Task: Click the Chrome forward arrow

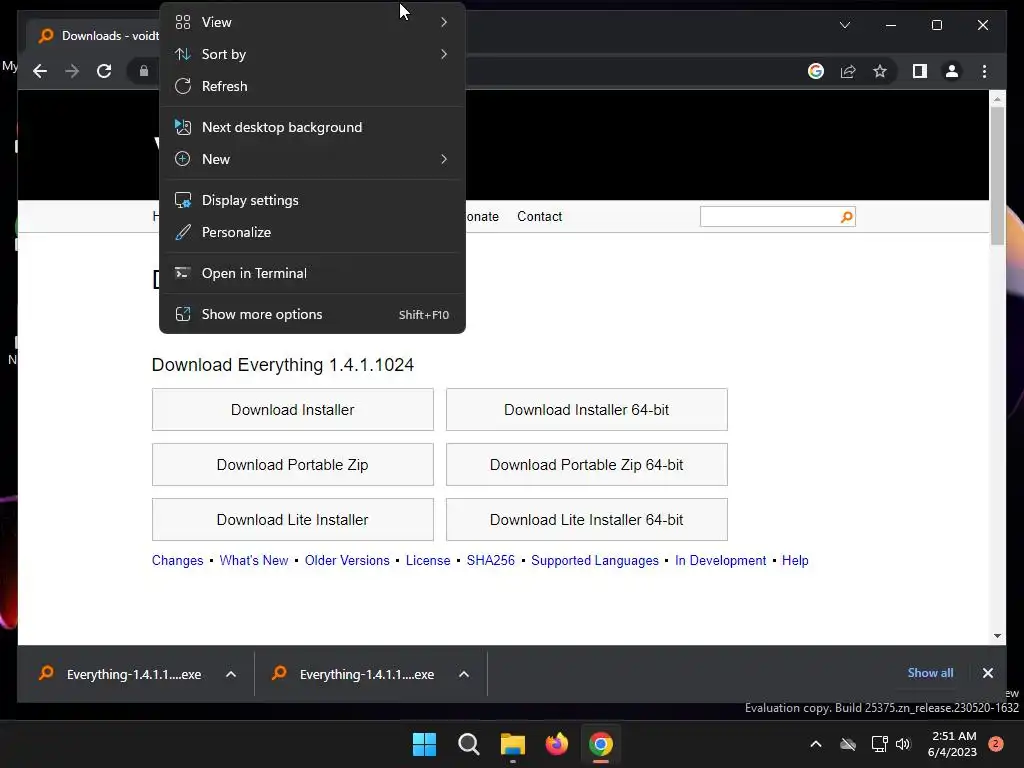Action: point(72,71)
